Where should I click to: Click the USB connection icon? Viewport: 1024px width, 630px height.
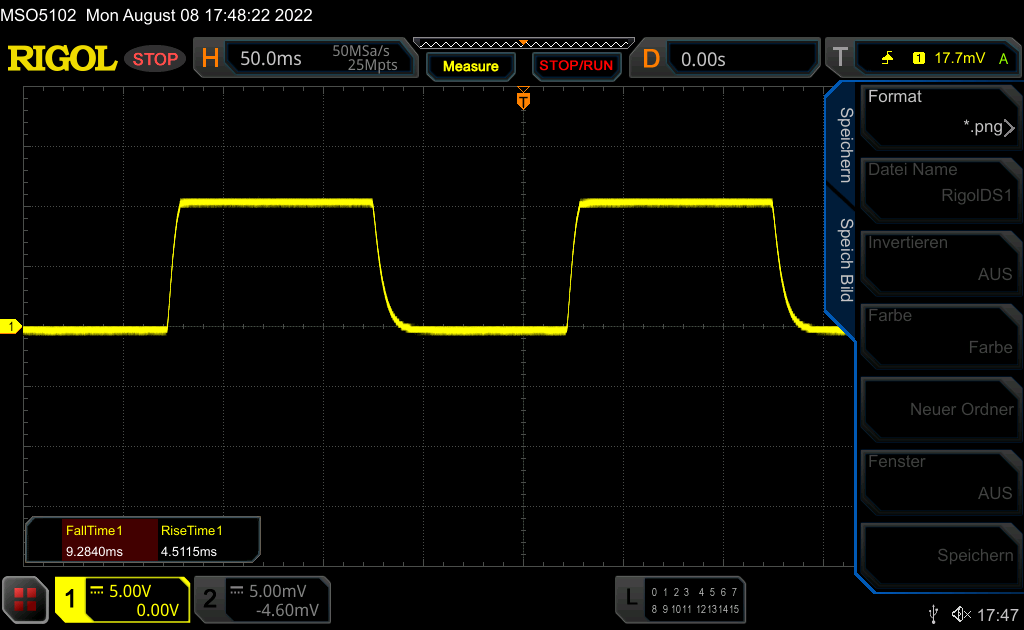coord(934,613)
